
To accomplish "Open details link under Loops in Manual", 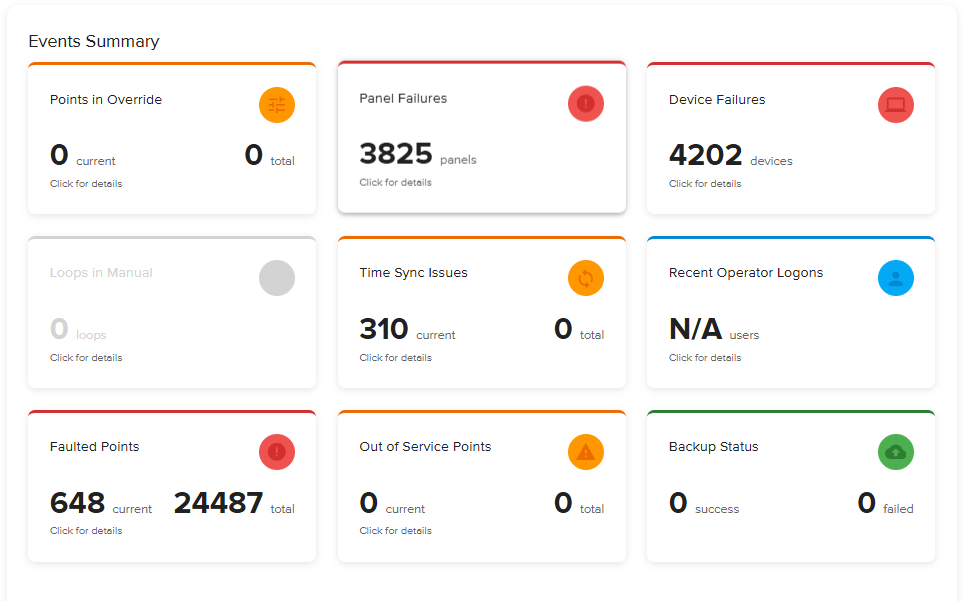I will click(86, 357).
